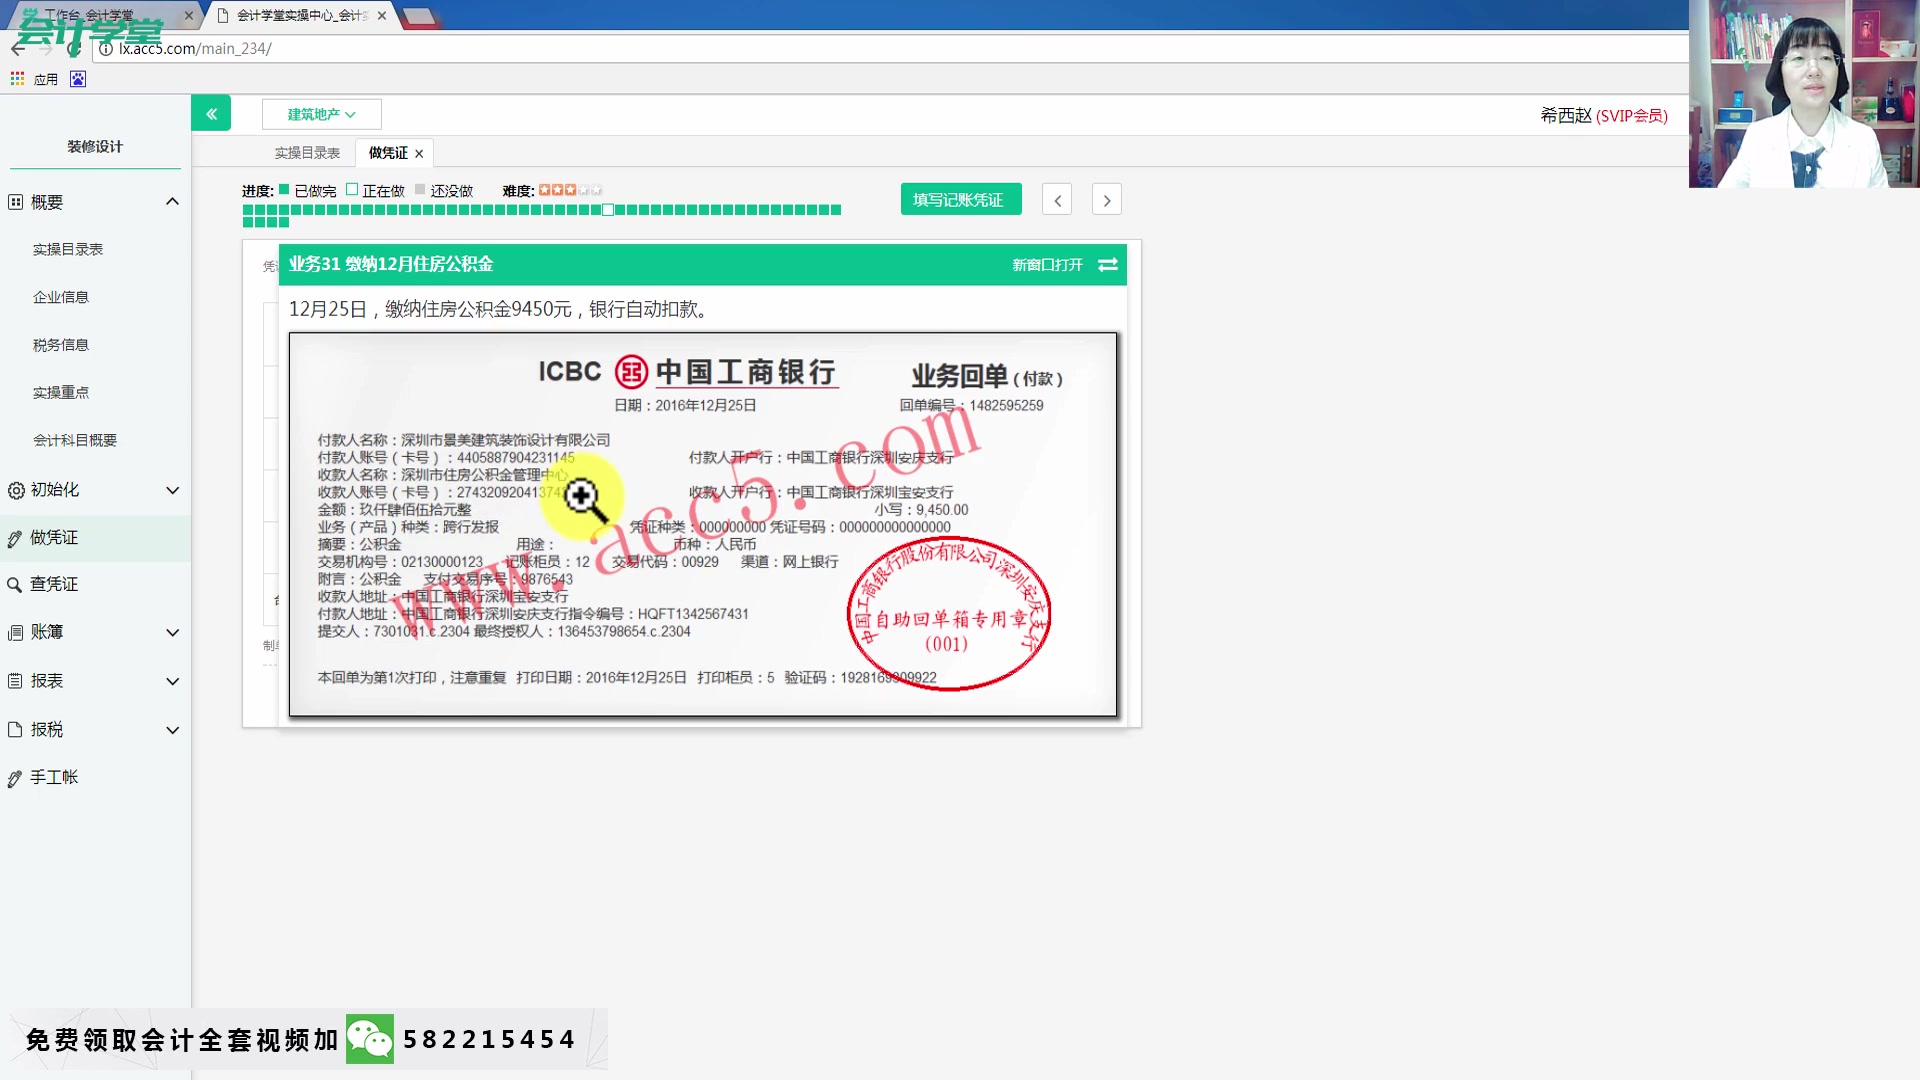Click the site info icon in address bar

point(106,48)
